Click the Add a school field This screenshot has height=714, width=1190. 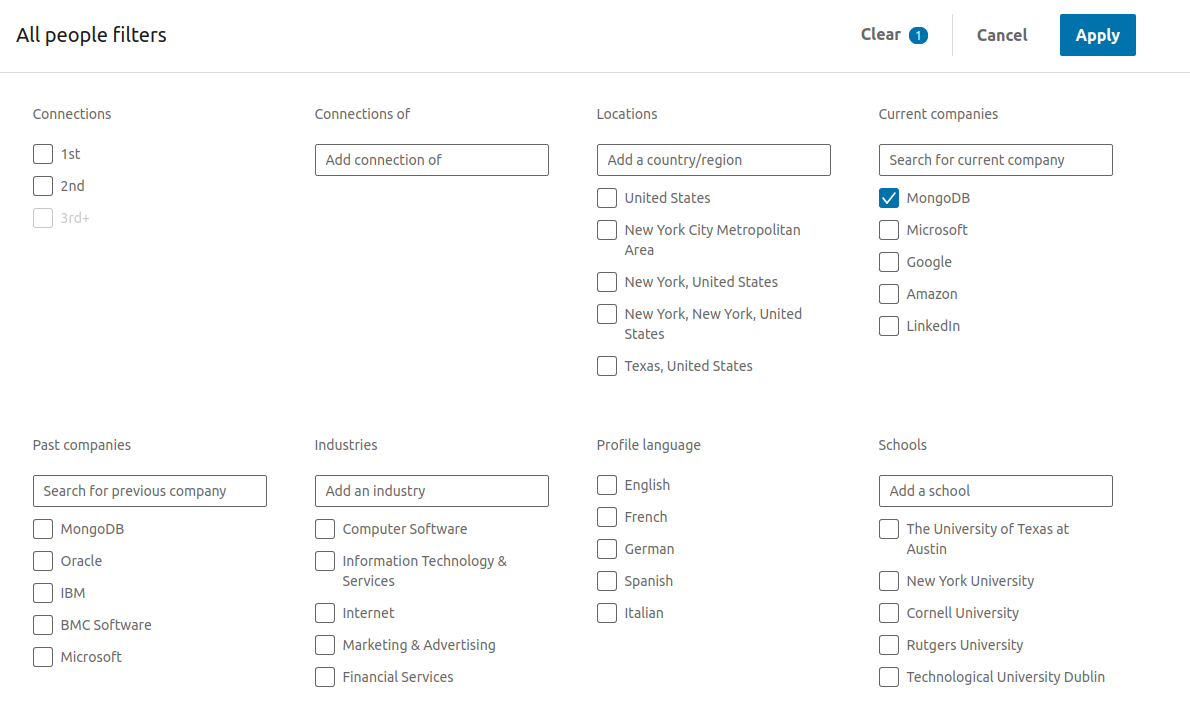pos(995,491)
